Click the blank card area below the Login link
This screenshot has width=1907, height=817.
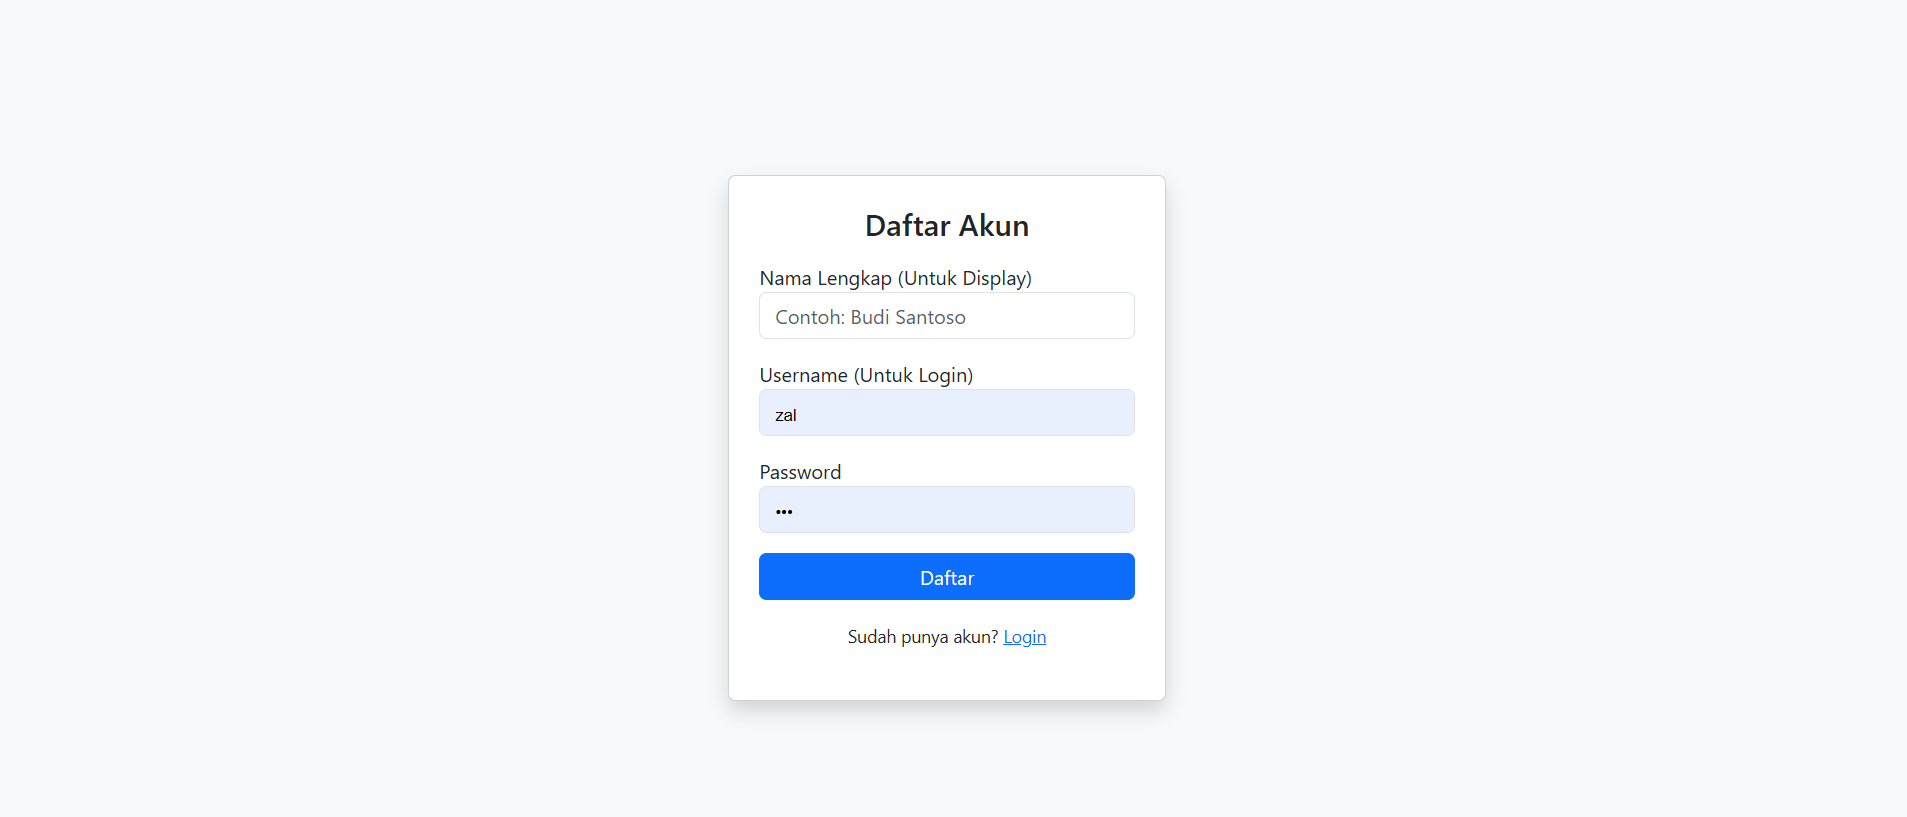[946, 676]
